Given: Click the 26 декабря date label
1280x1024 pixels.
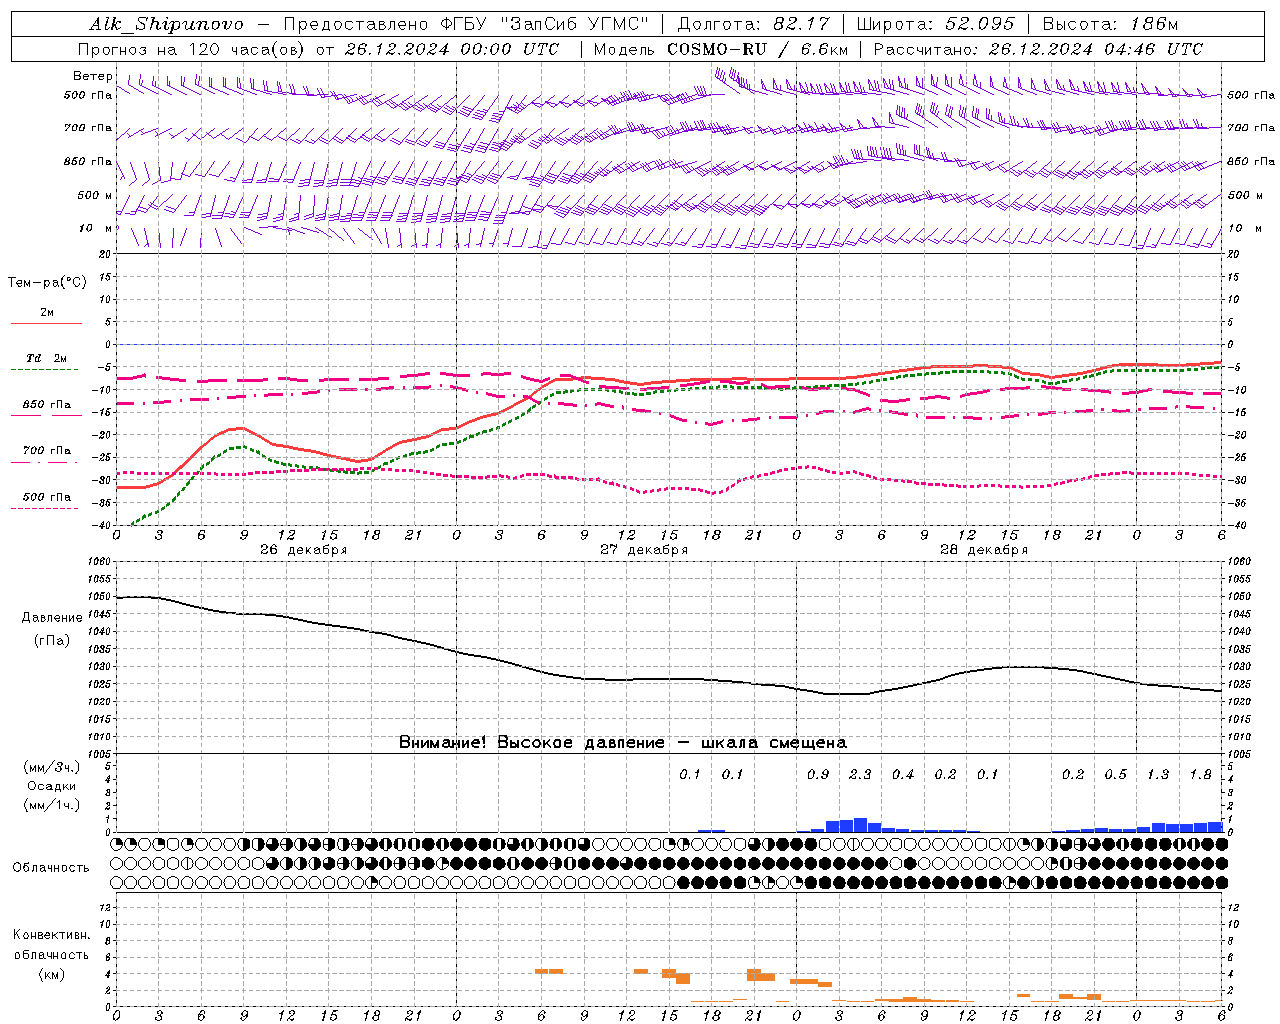Looking at the screenshot, I should pyautogui.click(x=304, y=550).
